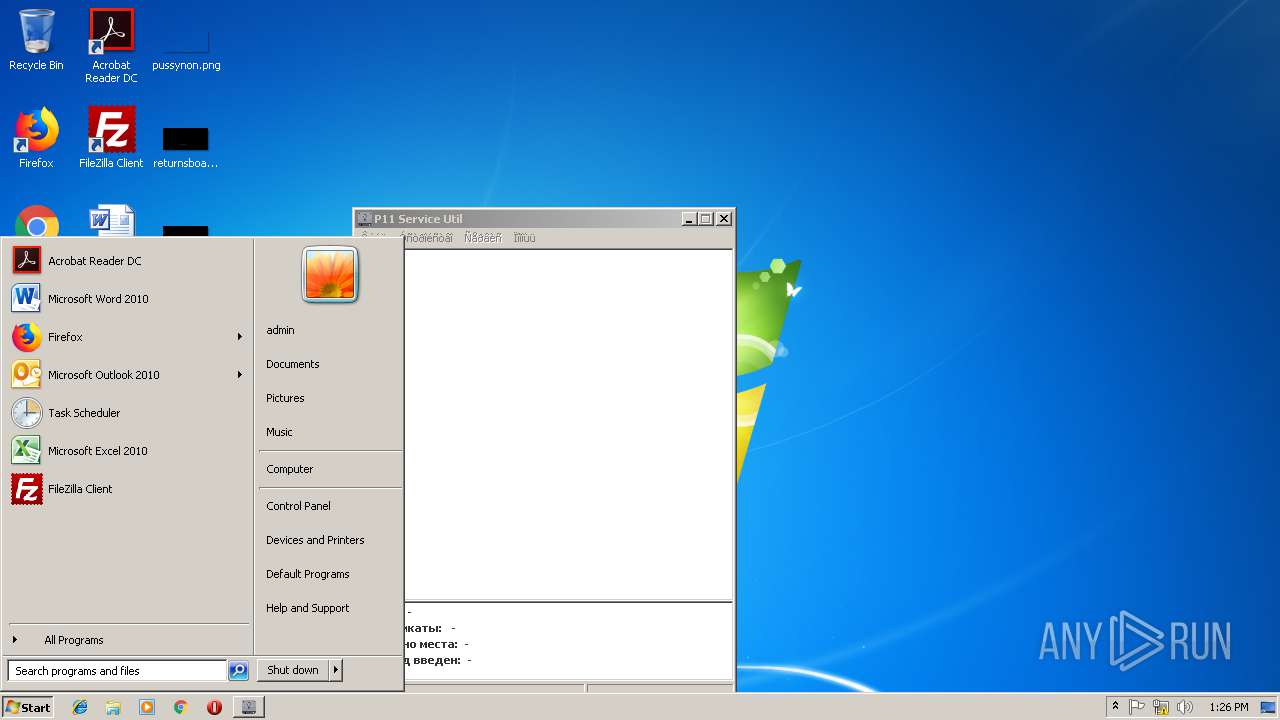Open the network status tray icon
The image size is (1280, 720).
tap(1161, 707)
